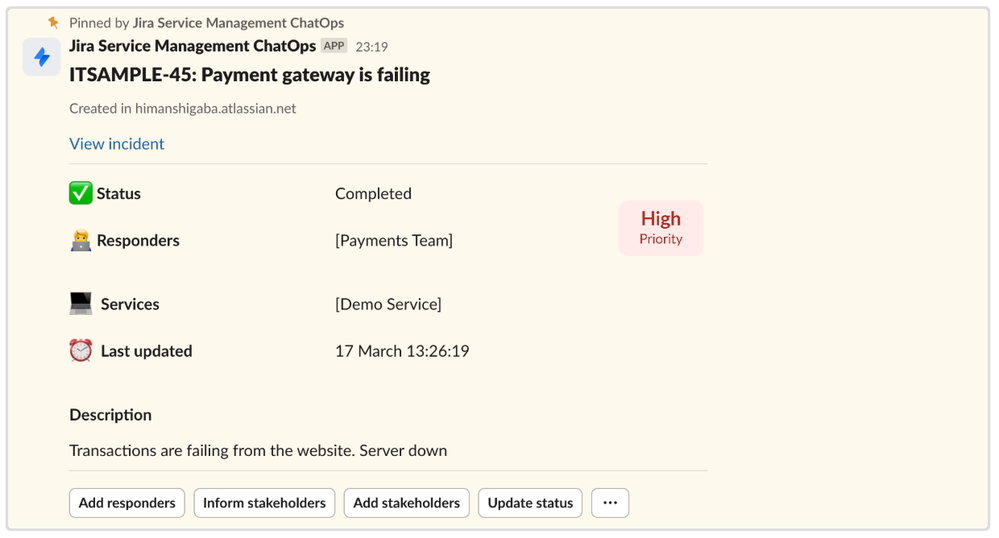
Task: Click the [Demo Service] services value
Action: pyautogui.click(x=388, y=304)
